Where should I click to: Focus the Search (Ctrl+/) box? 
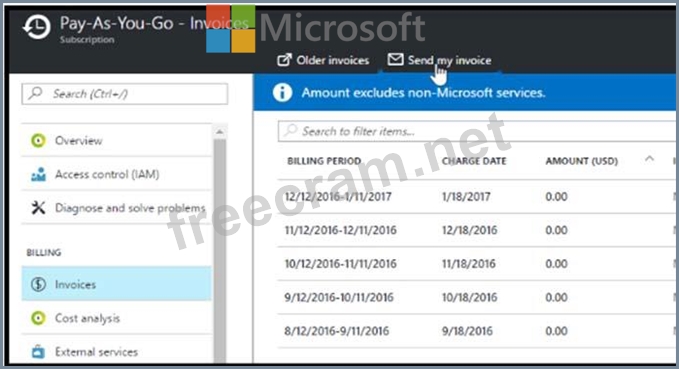tap(125, 94)
